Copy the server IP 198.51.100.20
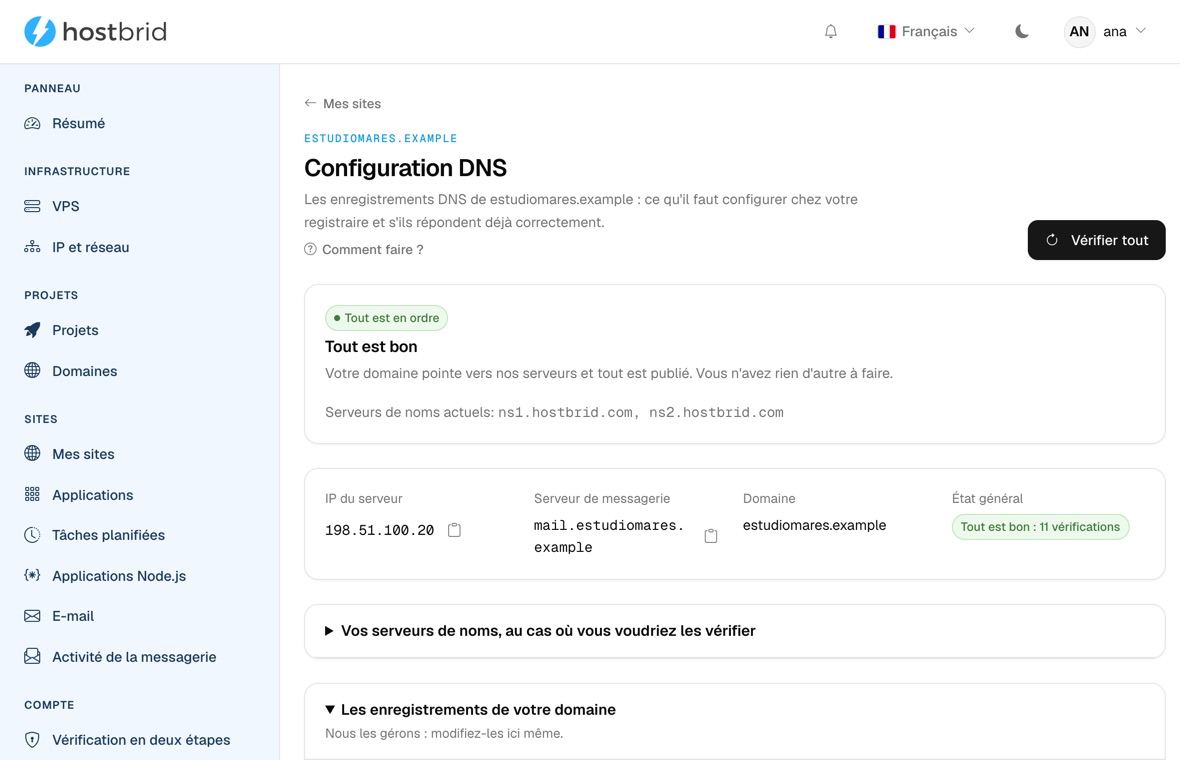The width and height of the screenshot is (1180, 760). (x=455, y=530)
